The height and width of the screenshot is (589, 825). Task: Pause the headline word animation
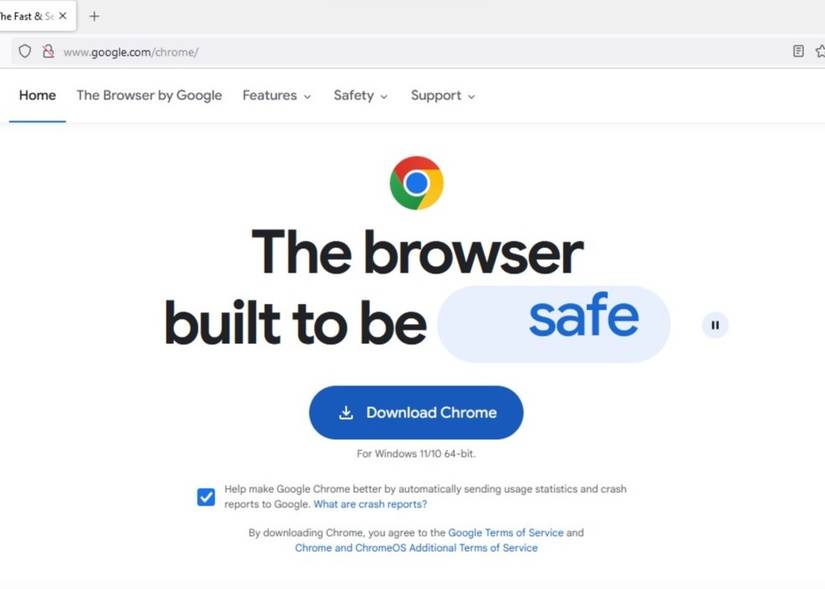point(715,325)
